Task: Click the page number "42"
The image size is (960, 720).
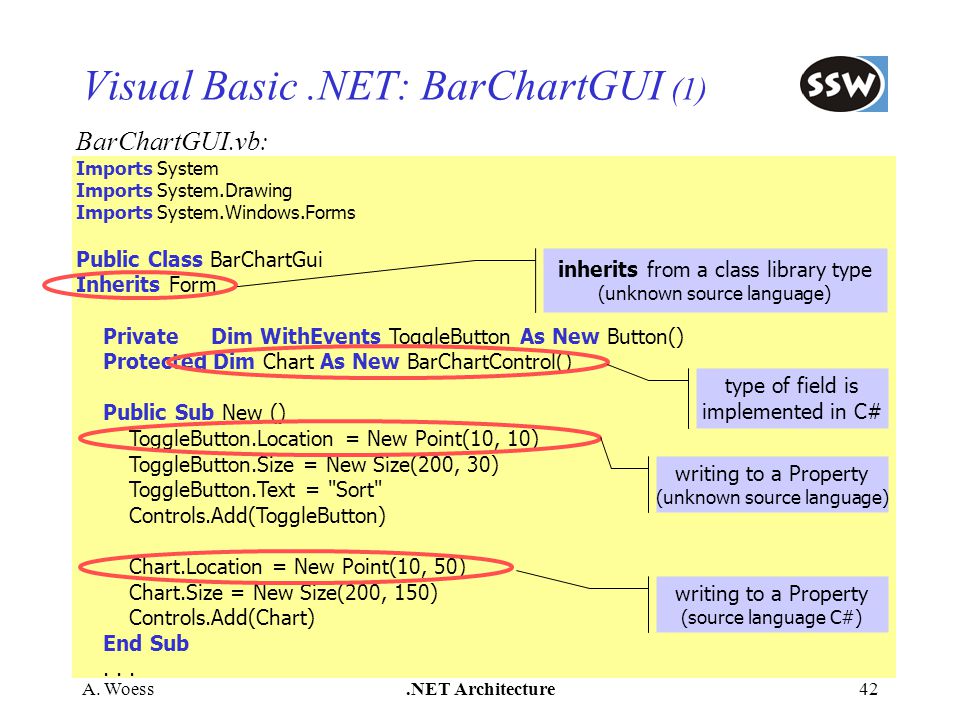Action: point(869,689)
